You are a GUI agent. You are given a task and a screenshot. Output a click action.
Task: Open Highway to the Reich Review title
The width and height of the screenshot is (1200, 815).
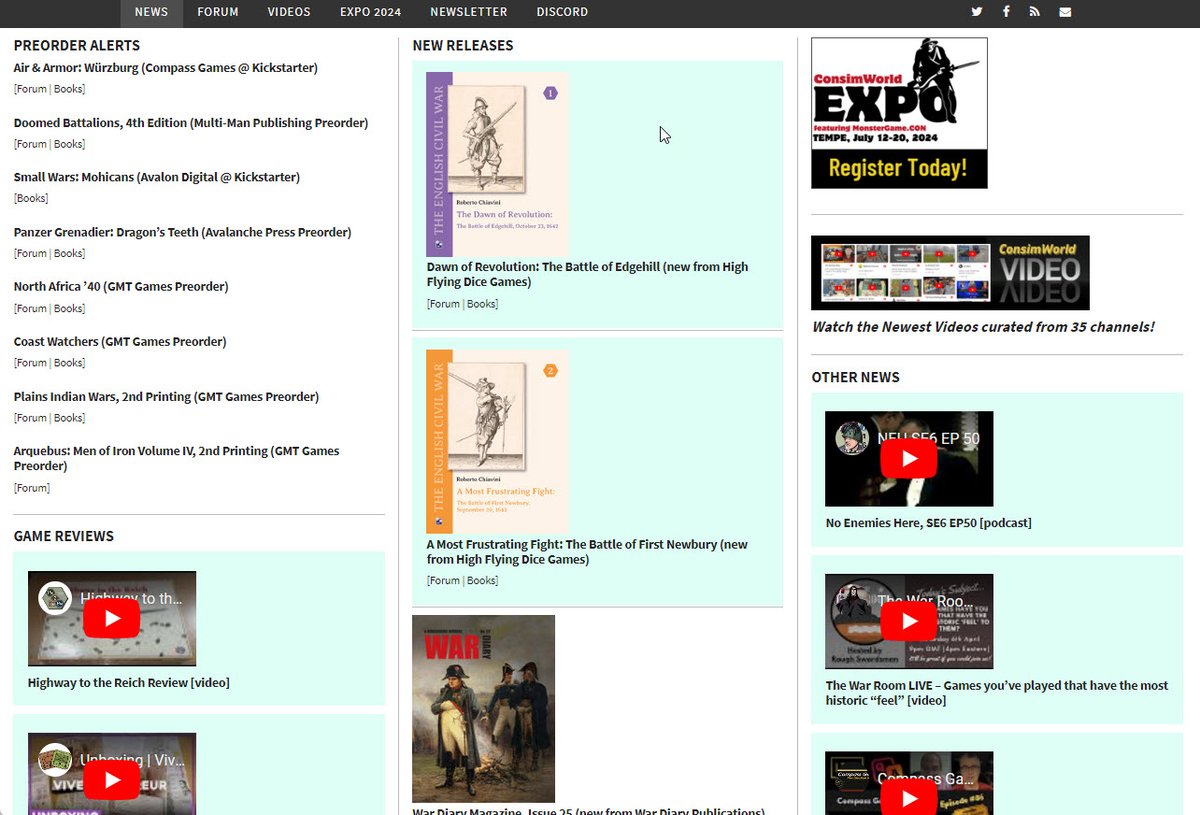(x=129, y=683)
